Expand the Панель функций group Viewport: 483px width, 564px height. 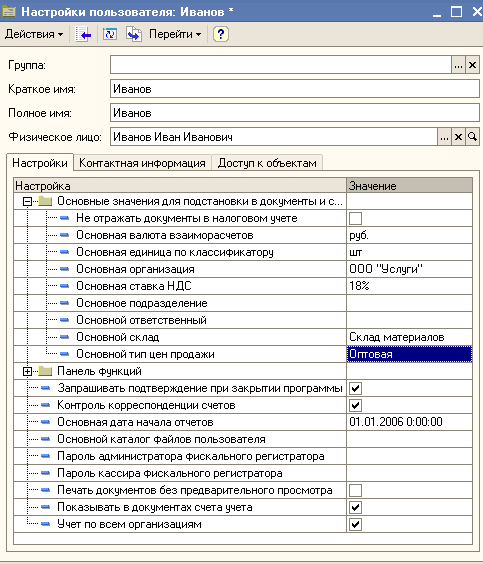(x=27, y=371)
